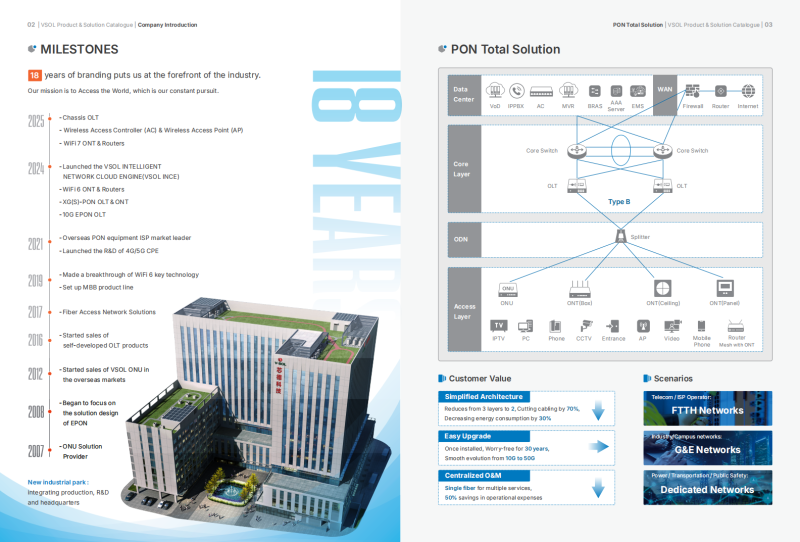800x542 pixels.
Task: Open the Dedicated Networks scenario banner
Action: coord(707,485)
